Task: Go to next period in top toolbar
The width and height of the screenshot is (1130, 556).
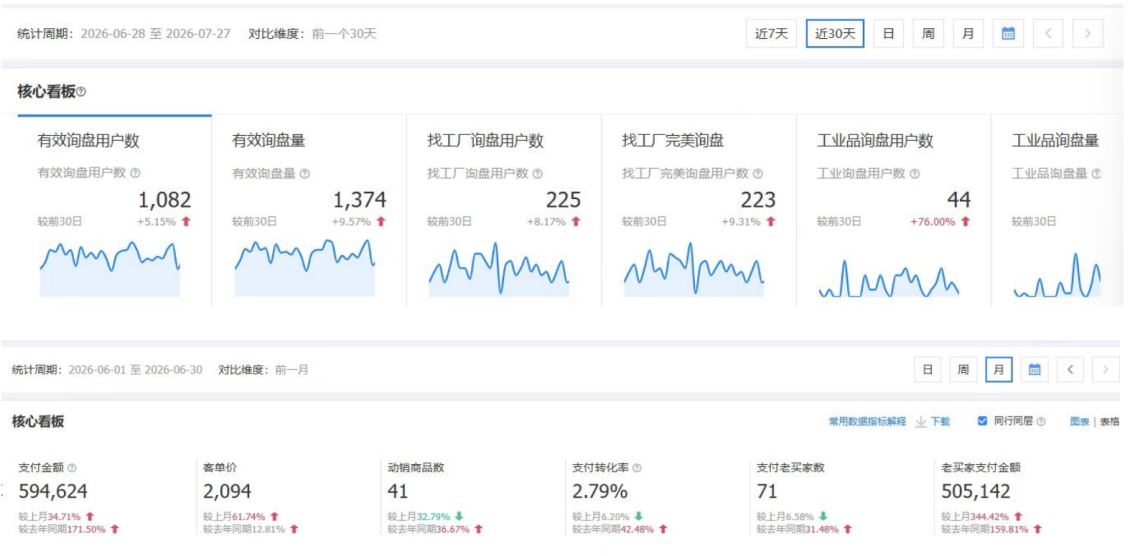Action: point(1087,33)
